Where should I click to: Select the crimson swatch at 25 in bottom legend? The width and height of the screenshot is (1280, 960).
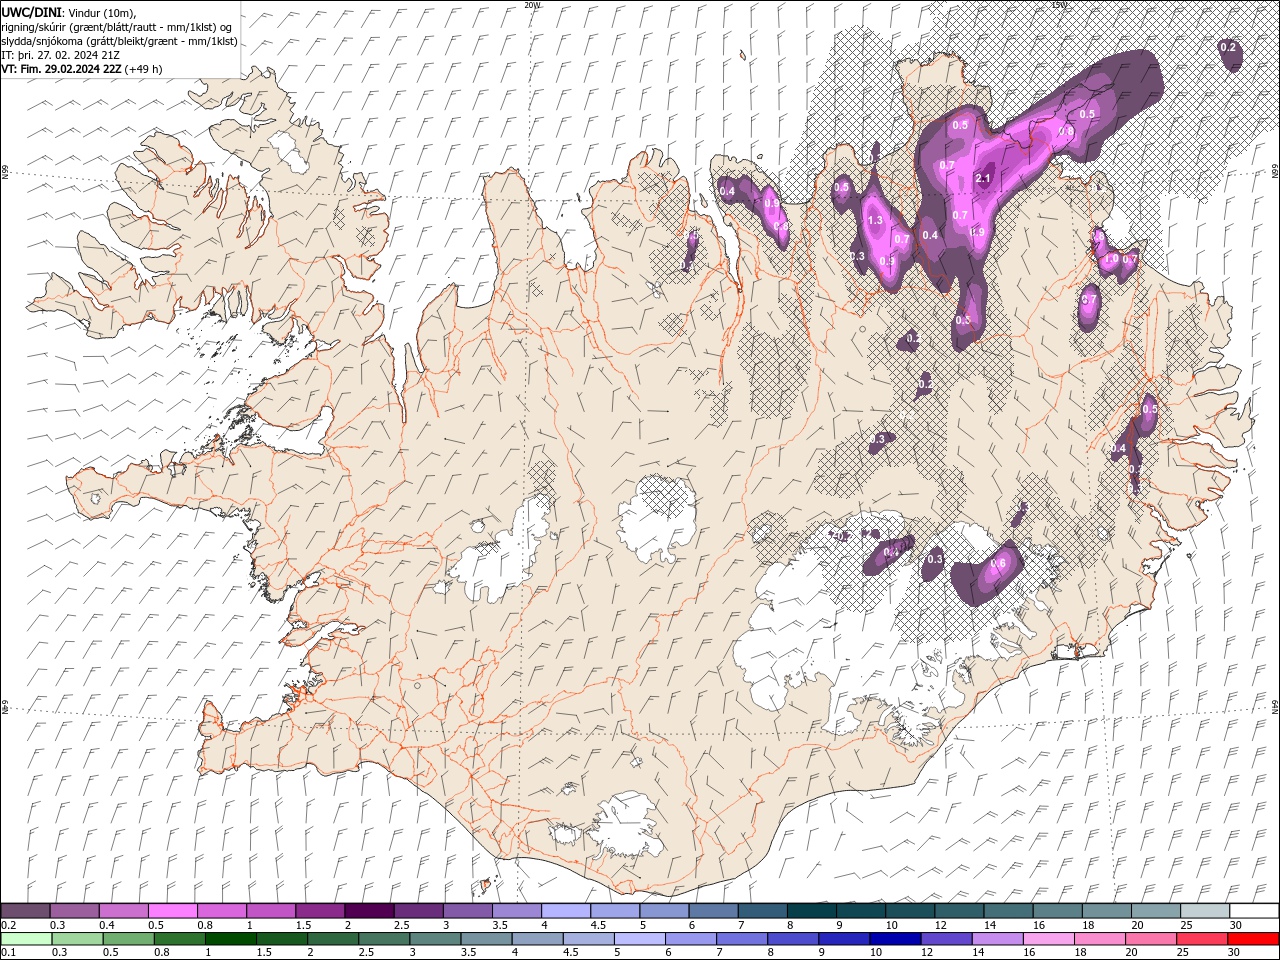(1201, 939)
